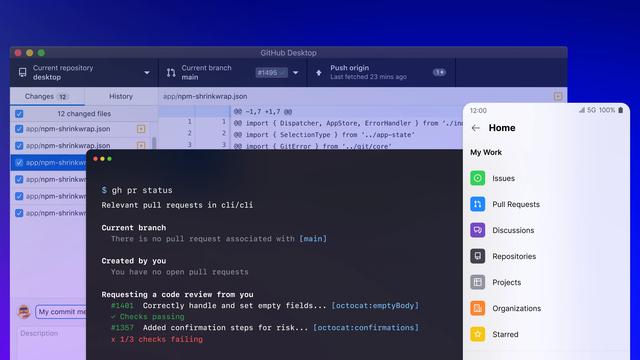
Task: Click modified-status icon on first npm-shrinkwrap.json row
Action: (141, 129)
